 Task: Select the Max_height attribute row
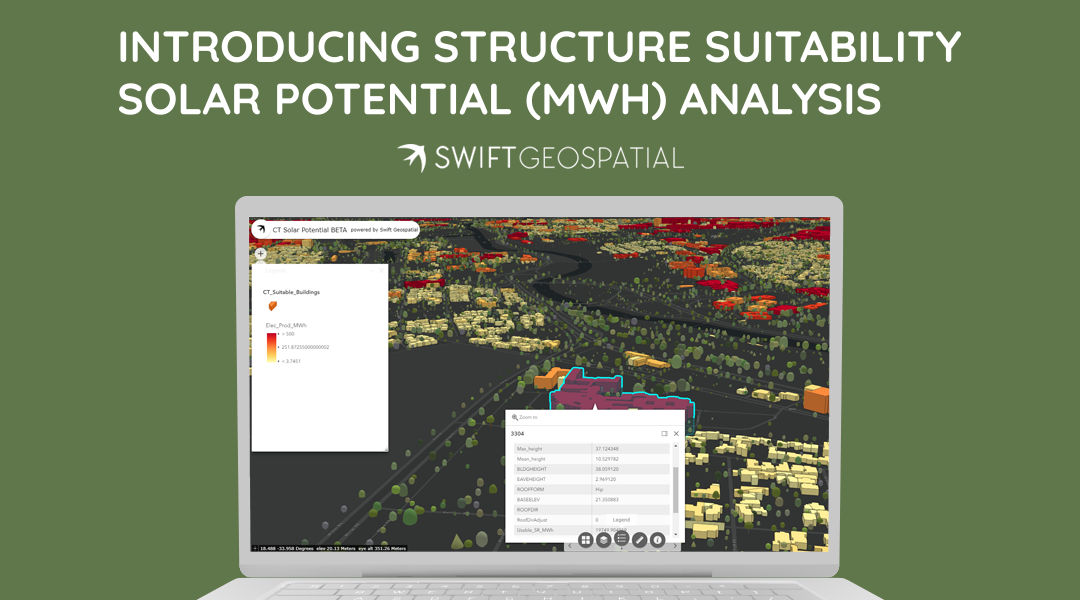point(592,448)
